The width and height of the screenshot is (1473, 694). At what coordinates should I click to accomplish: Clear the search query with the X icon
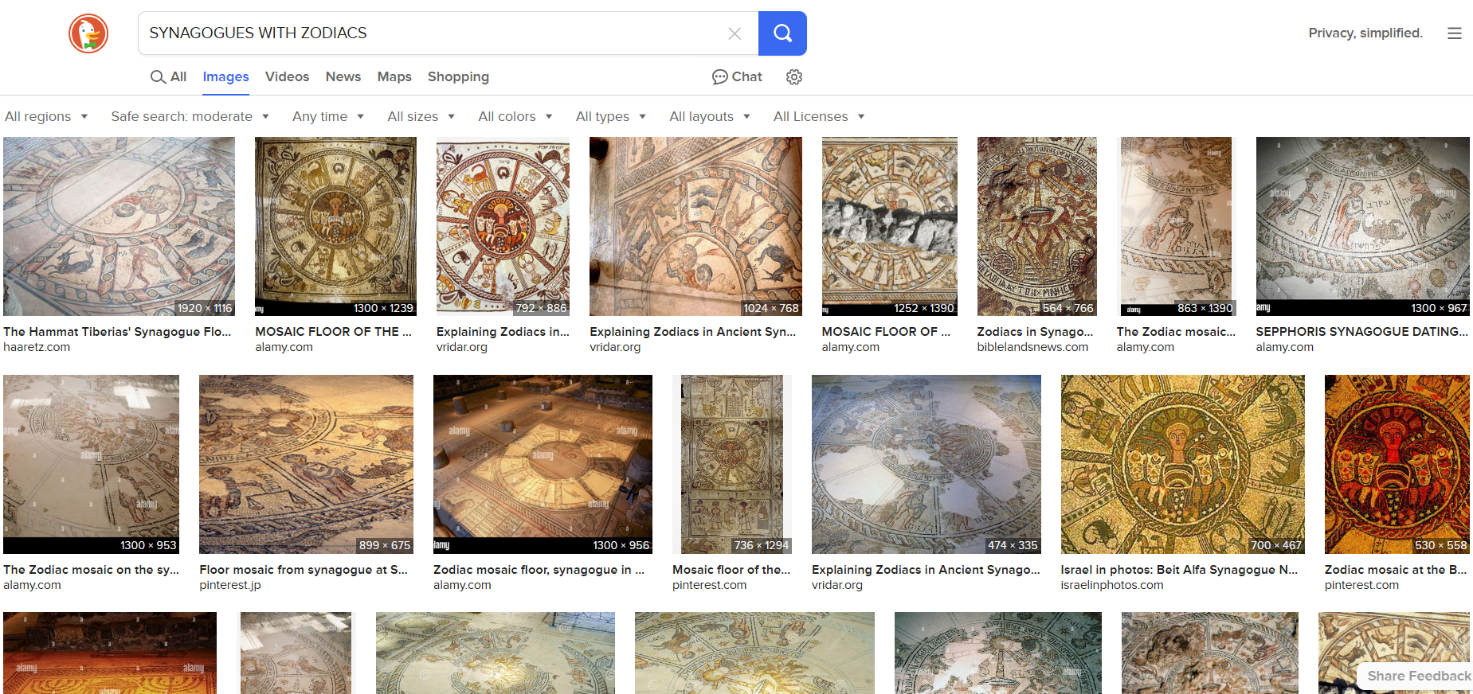tap(735, 34)
